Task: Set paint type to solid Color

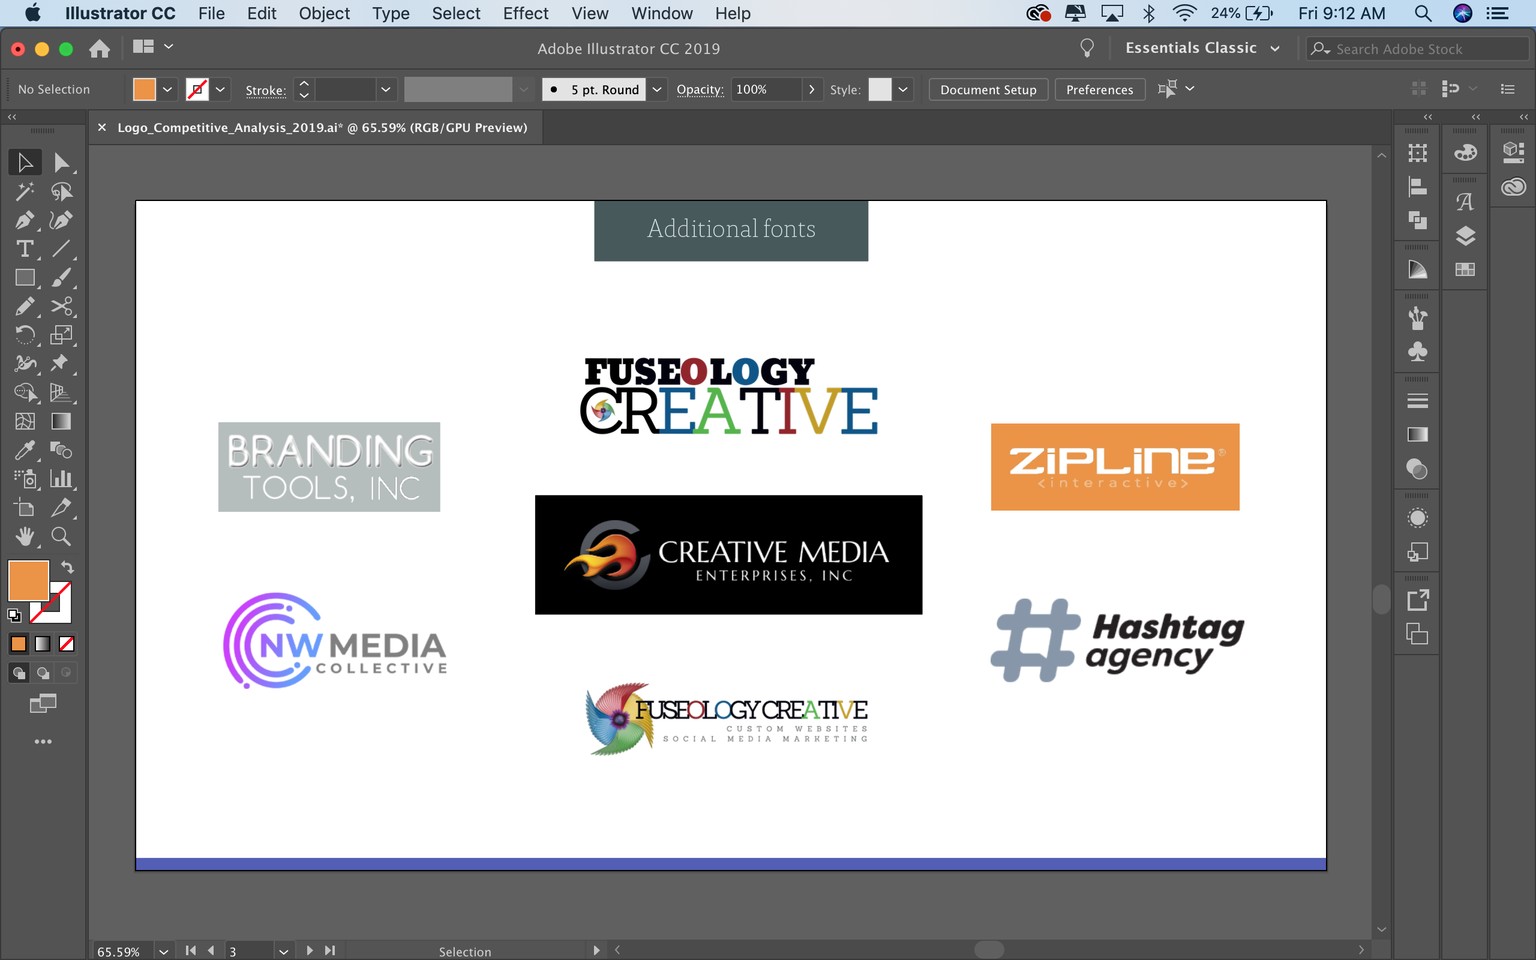Action: pyautogui.click(x=18, y=644)
